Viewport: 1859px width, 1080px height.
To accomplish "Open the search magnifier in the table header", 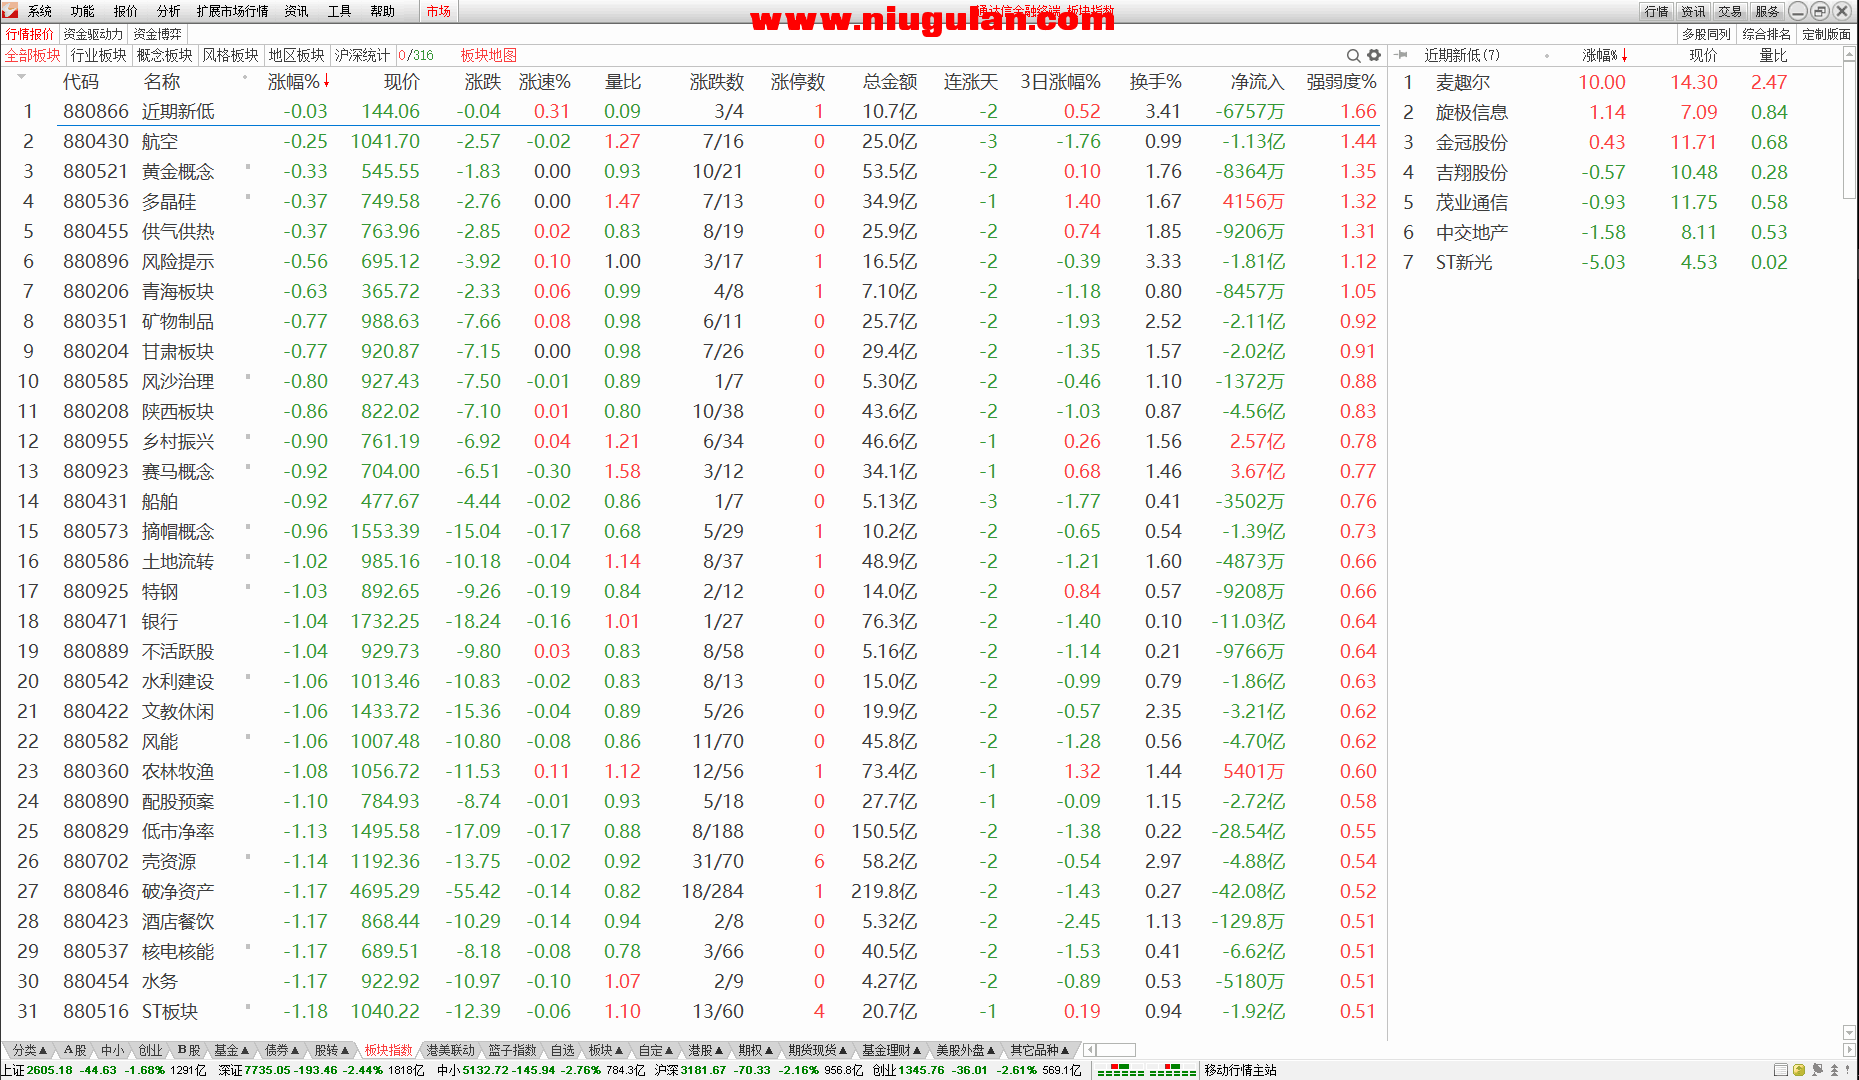I will point(1353,56).
